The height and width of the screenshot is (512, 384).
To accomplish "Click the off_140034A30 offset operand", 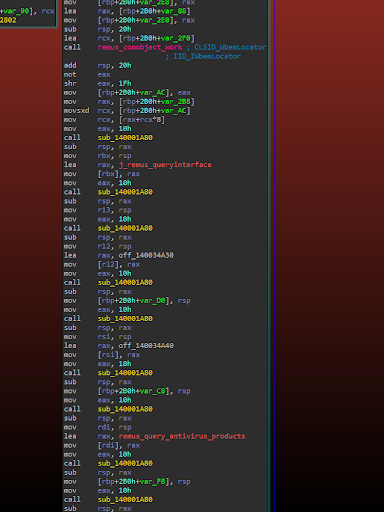I will (146, 255).
